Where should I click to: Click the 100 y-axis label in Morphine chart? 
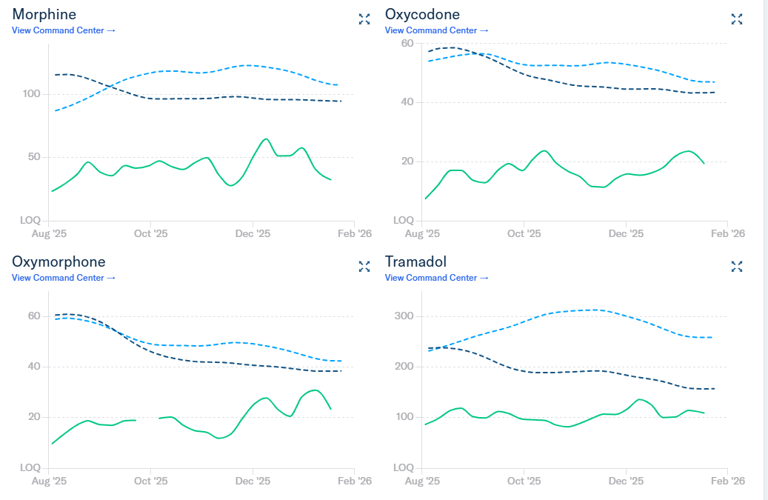[31, 94]
